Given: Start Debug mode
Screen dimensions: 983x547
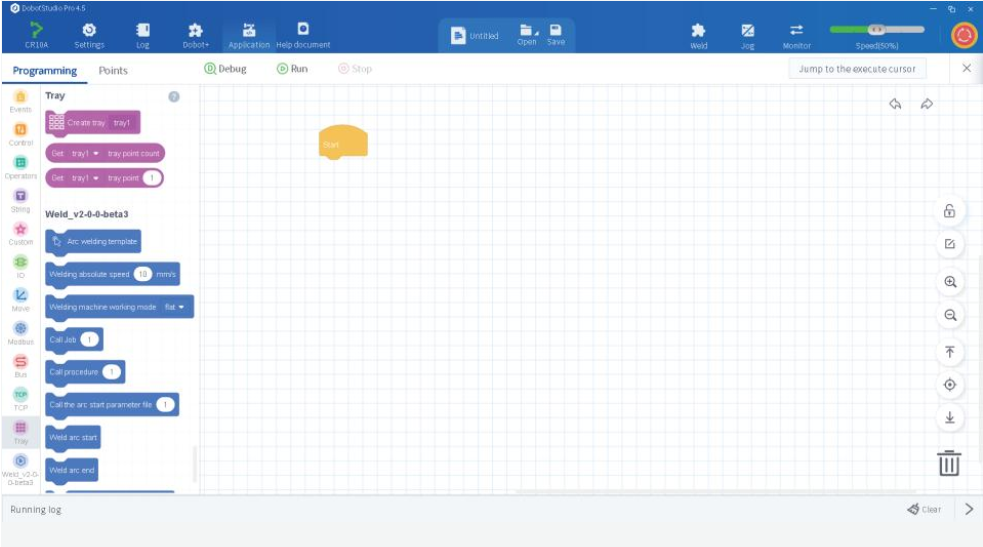Looking at the screenshot, I should pos(226,69).
